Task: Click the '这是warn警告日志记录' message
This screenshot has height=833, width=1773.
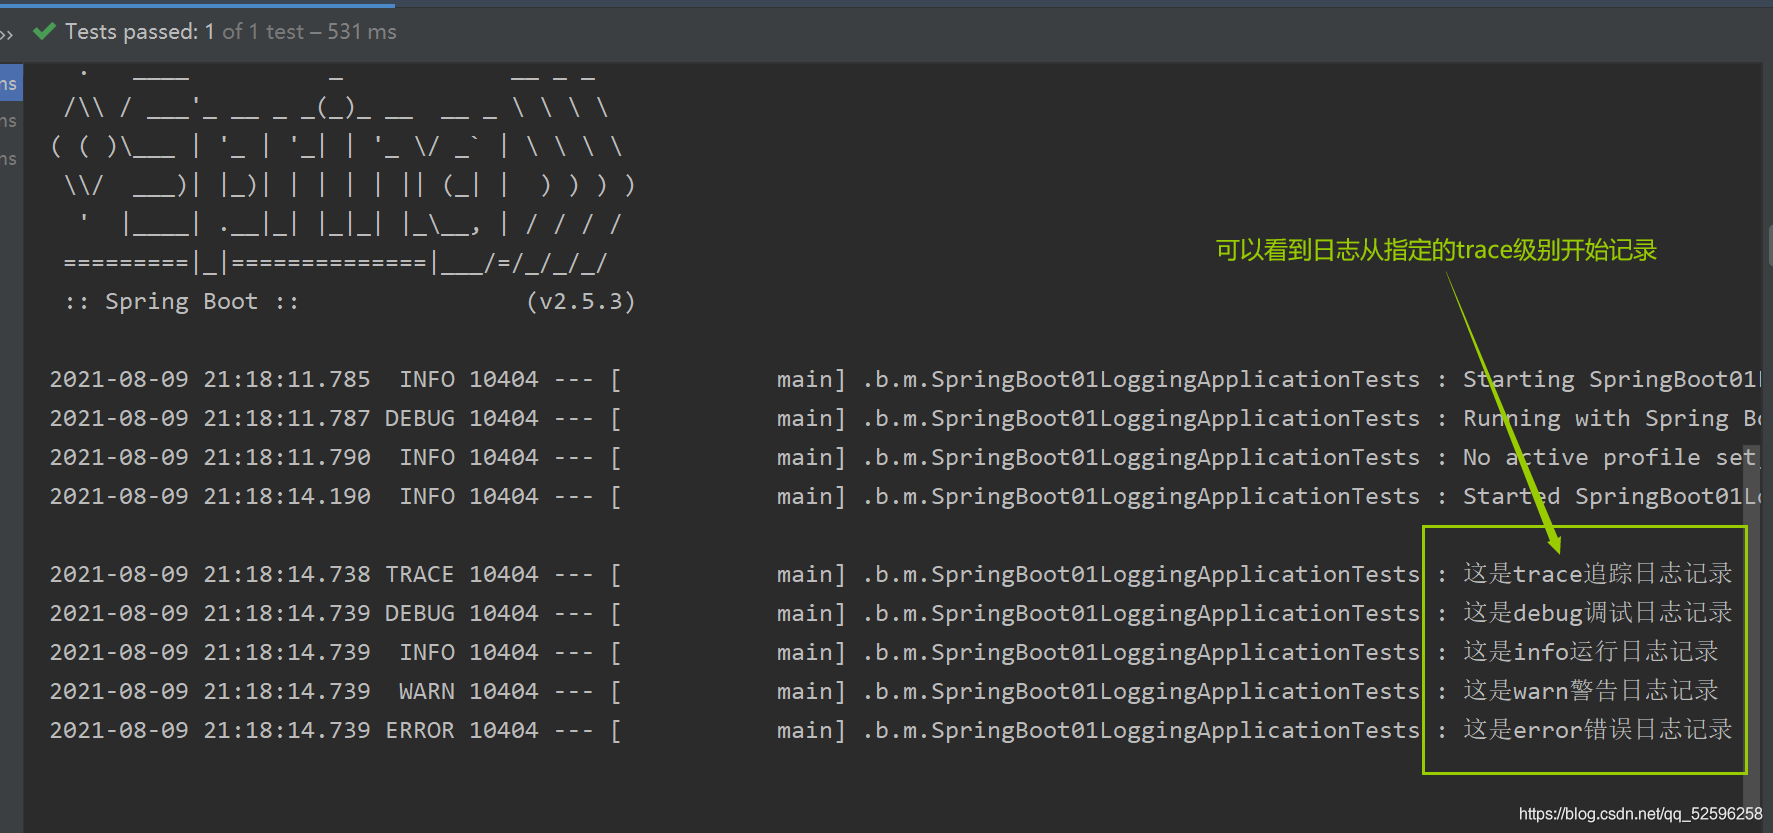Action: [x=1591, y=691]
